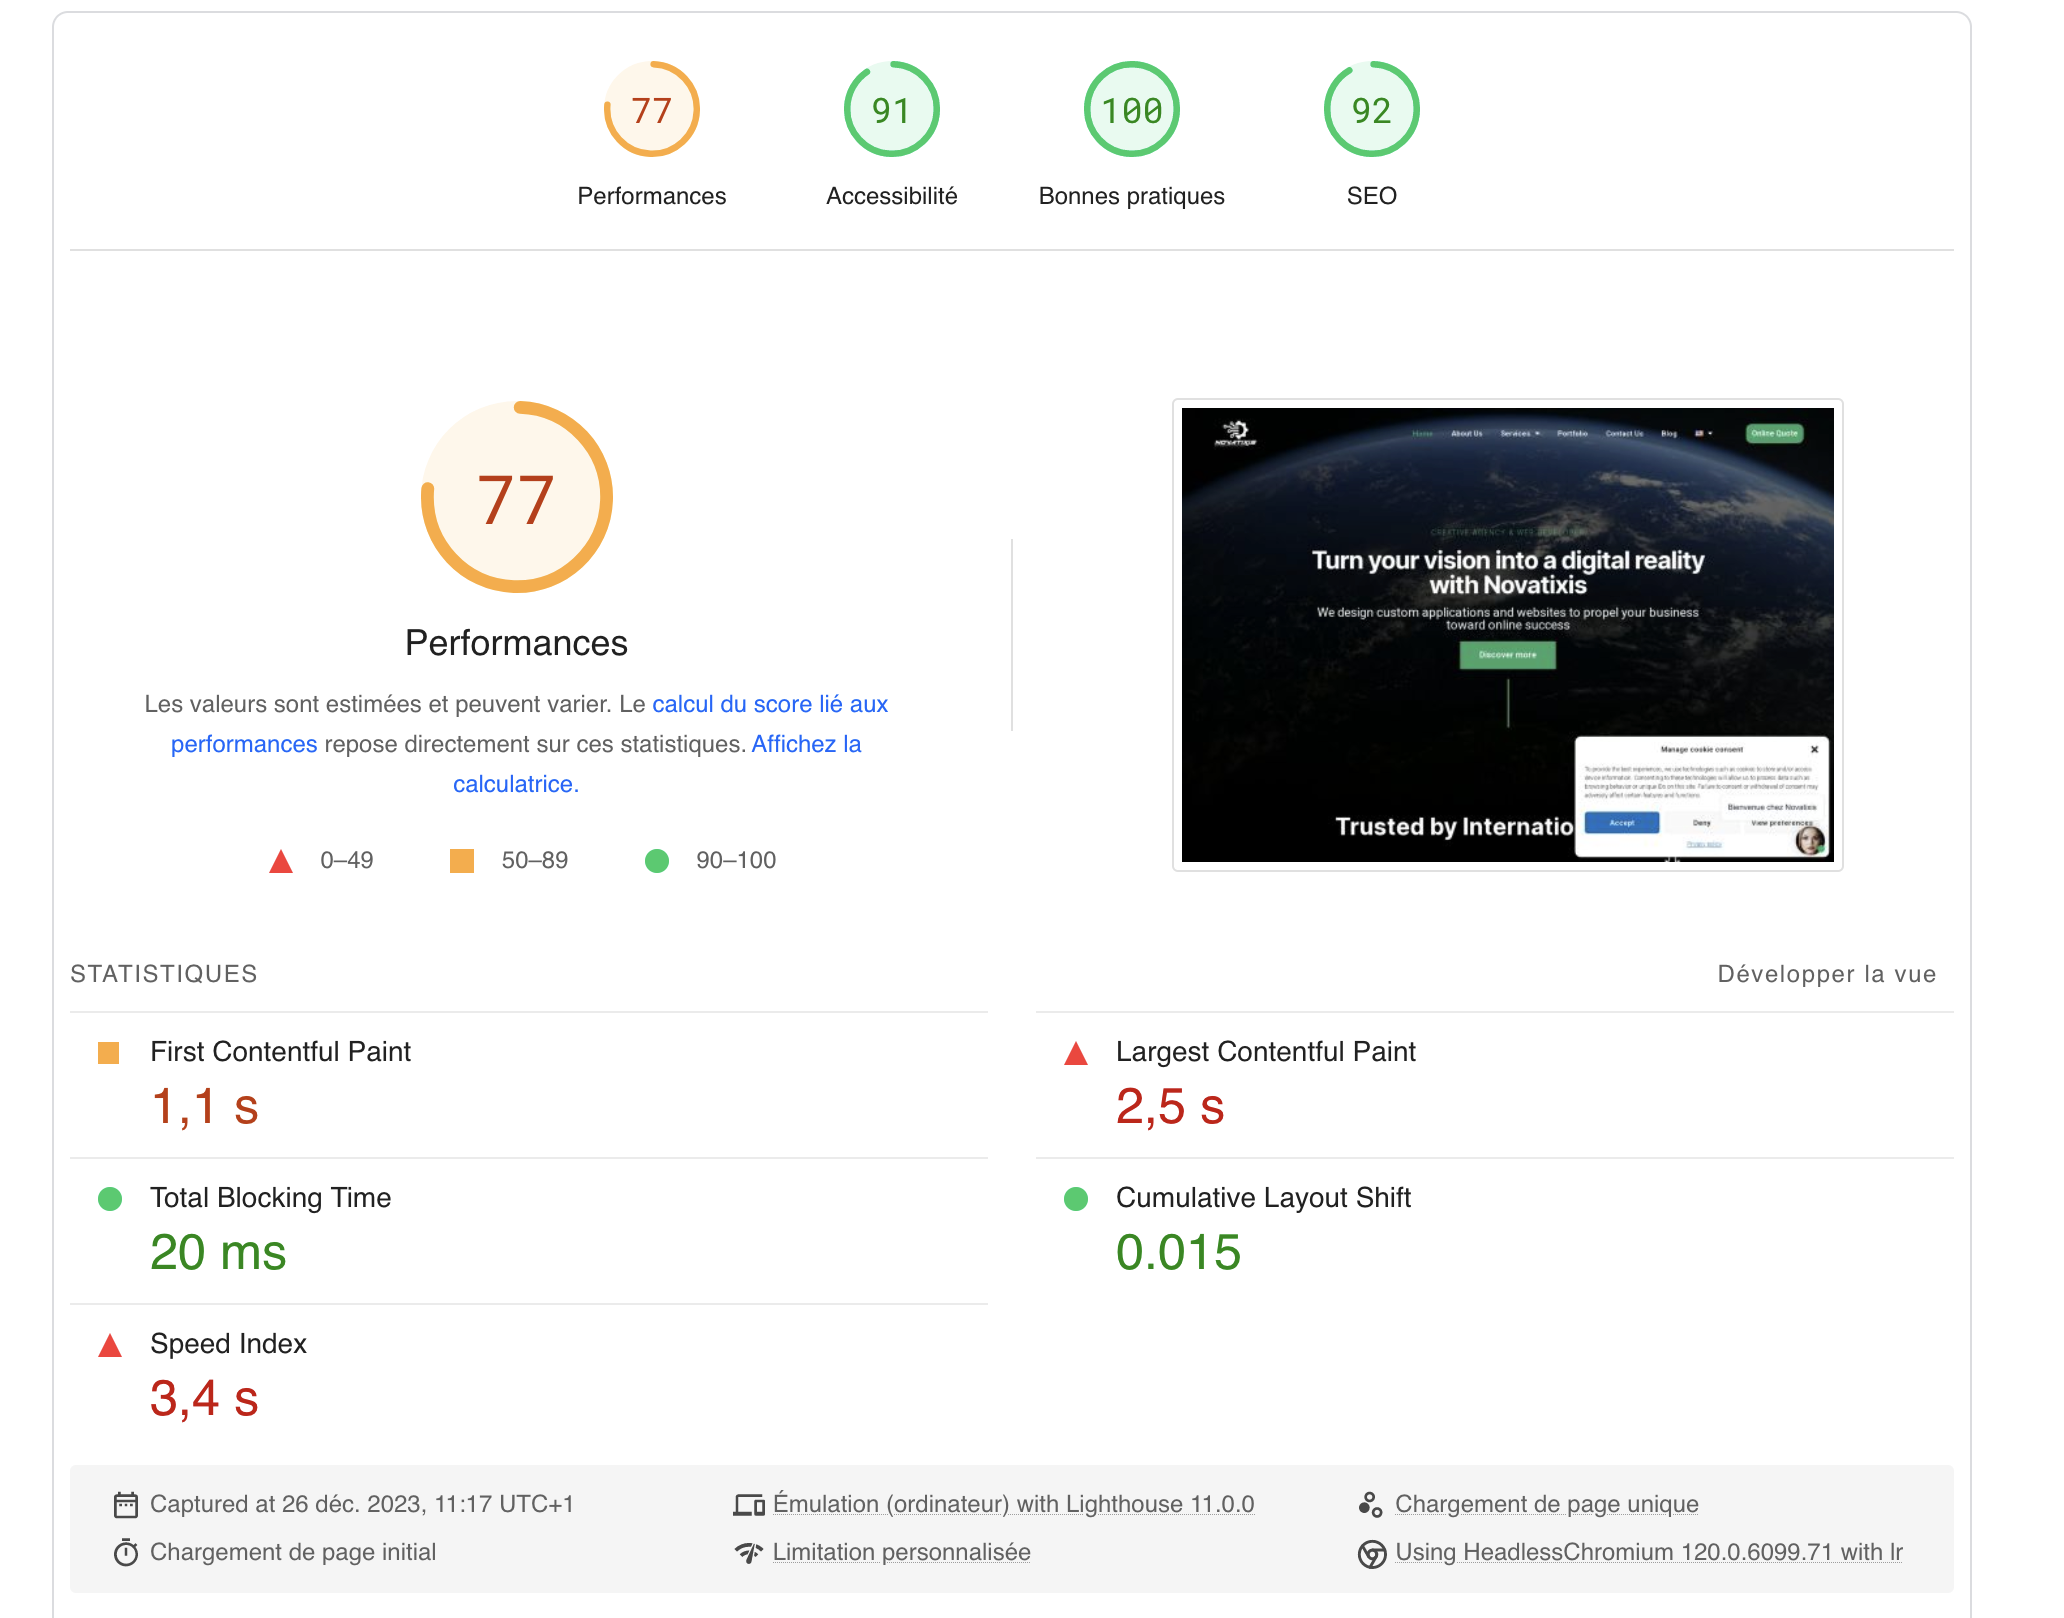2064x1618 pixels.
Task: Click Chargement de page unique link
Action: [x=1546, y=1504]
